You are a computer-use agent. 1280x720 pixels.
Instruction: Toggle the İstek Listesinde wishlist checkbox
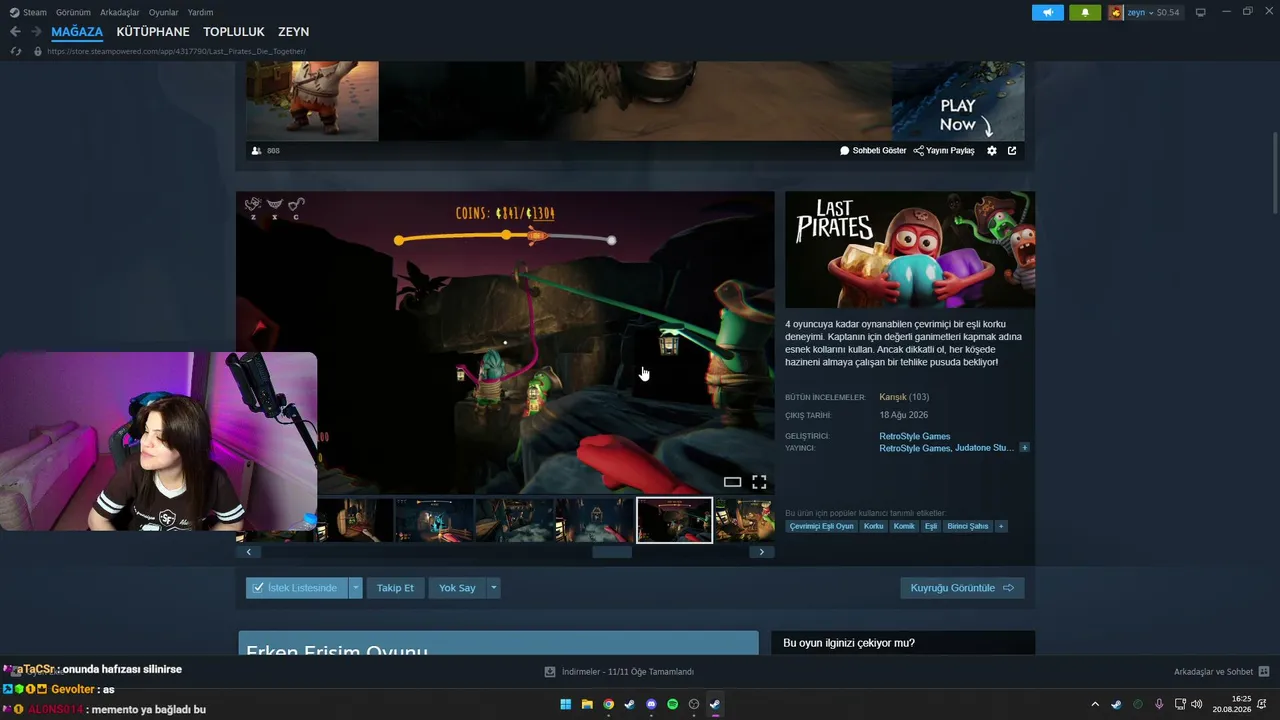[297, 588]
